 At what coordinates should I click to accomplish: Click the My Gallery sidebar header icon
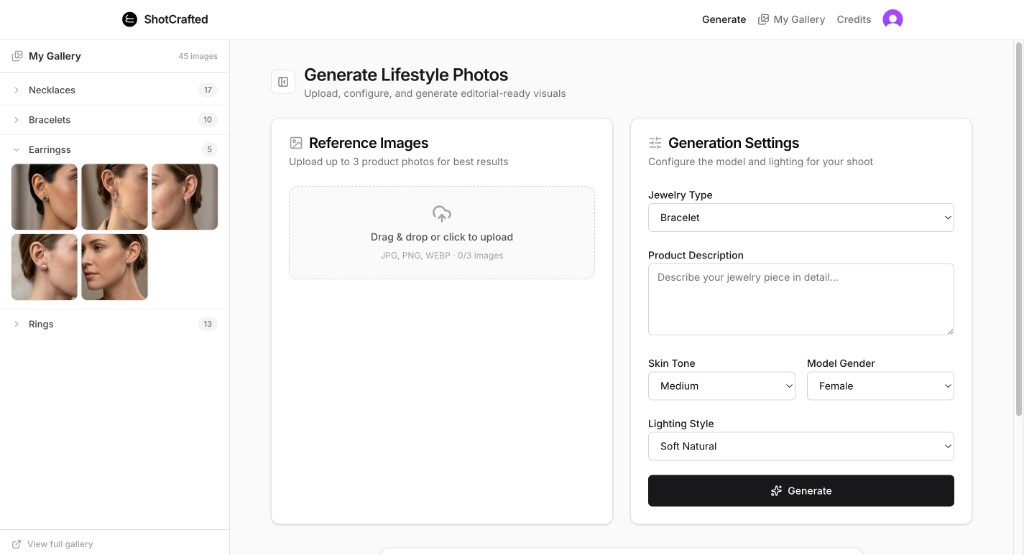(17, 56)
